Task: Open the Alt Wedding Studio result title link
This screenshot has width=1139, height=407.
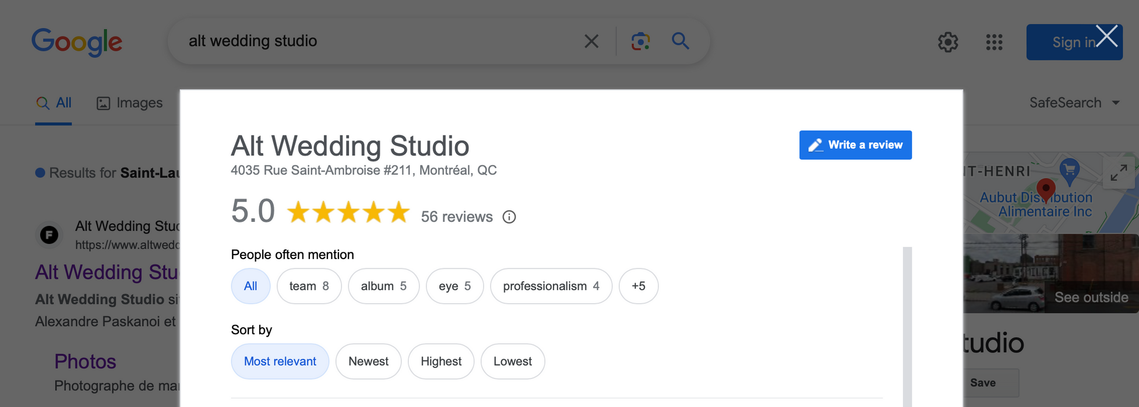Action: [108, 273]
